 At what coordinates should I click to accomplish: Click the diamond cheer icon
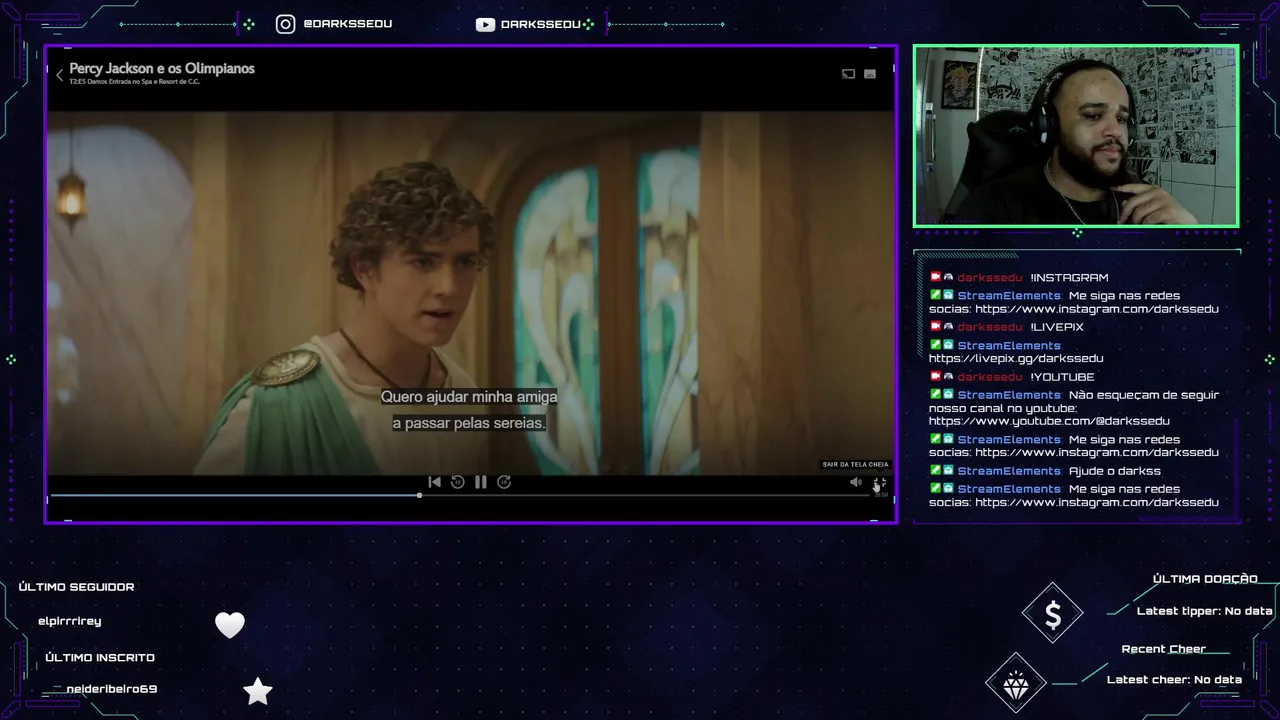tap(1016, 683)
